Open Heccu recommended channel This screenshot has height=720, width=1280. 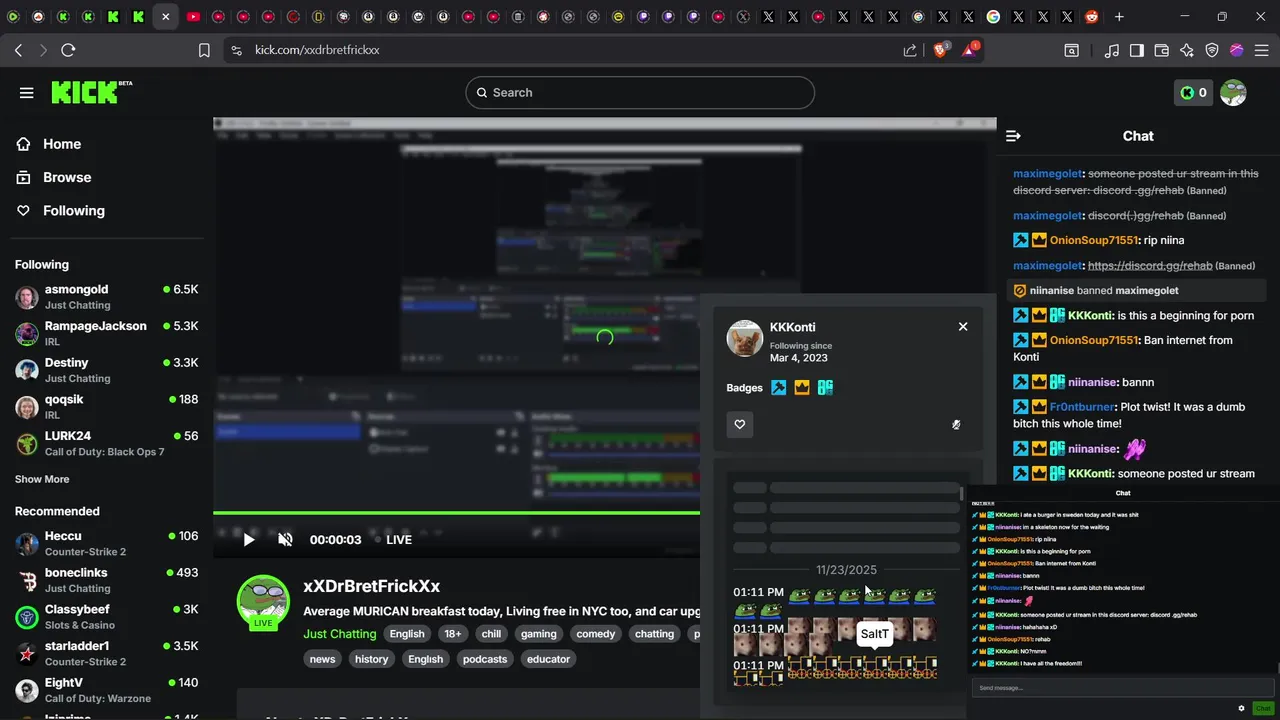[x=107, y=543]
